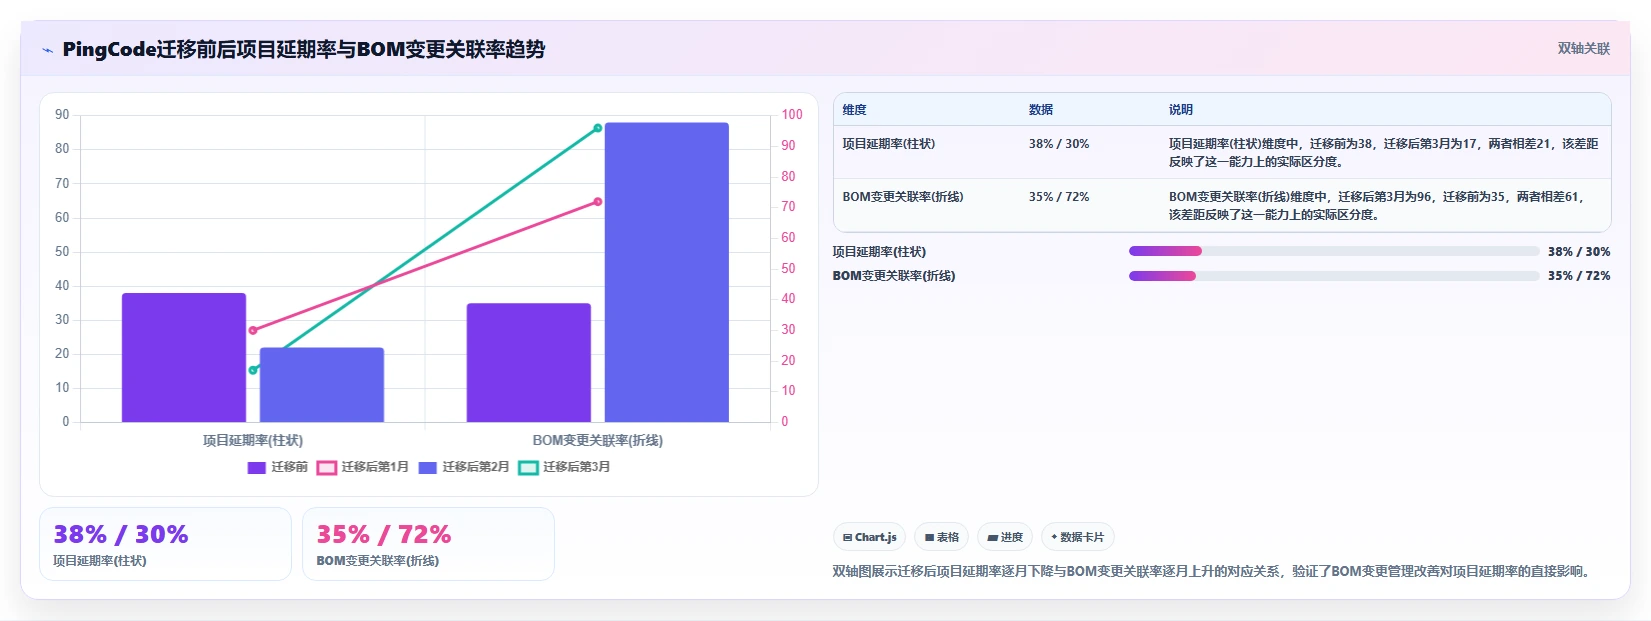The height and width of the screenshot is (621, 1651).
Task: Toggle the 迁移后第1月 legend swatch
Action: [326, 468]
